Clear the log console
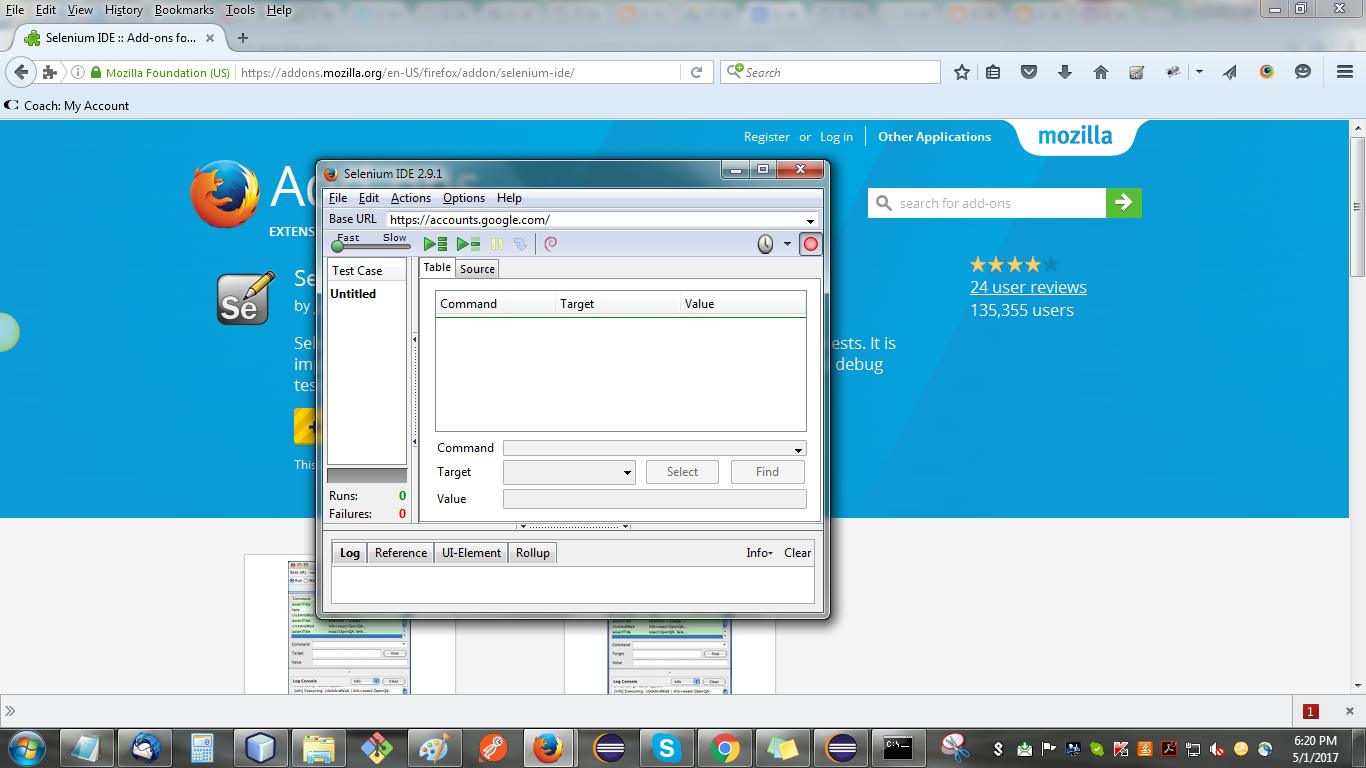 (x=797, y=553)
